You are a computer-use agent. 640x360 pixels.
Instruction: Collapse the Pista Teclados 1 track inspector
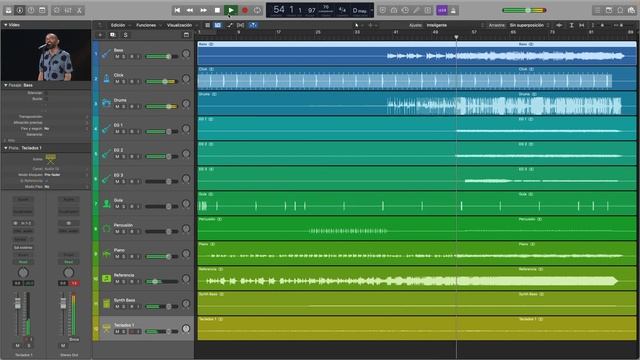pyautogui.click(x=5, y=148)
